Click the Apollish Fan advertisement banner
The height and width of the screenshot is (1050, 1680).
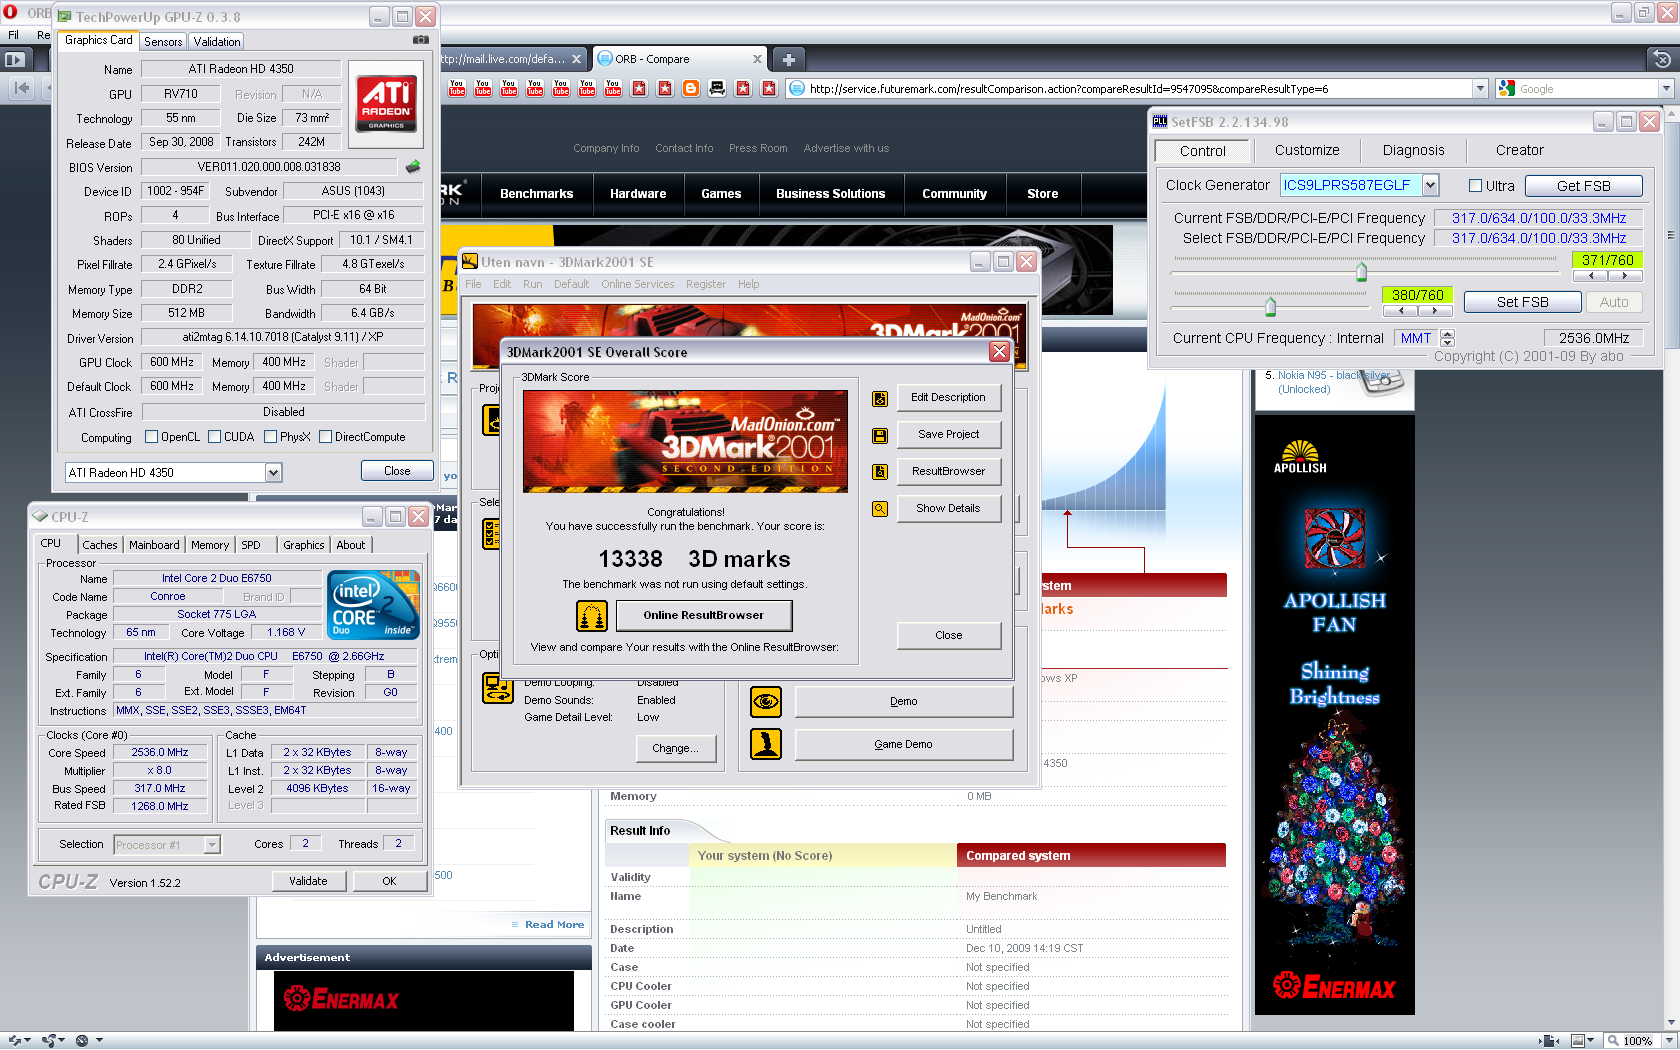click(x=1334, y=714)
